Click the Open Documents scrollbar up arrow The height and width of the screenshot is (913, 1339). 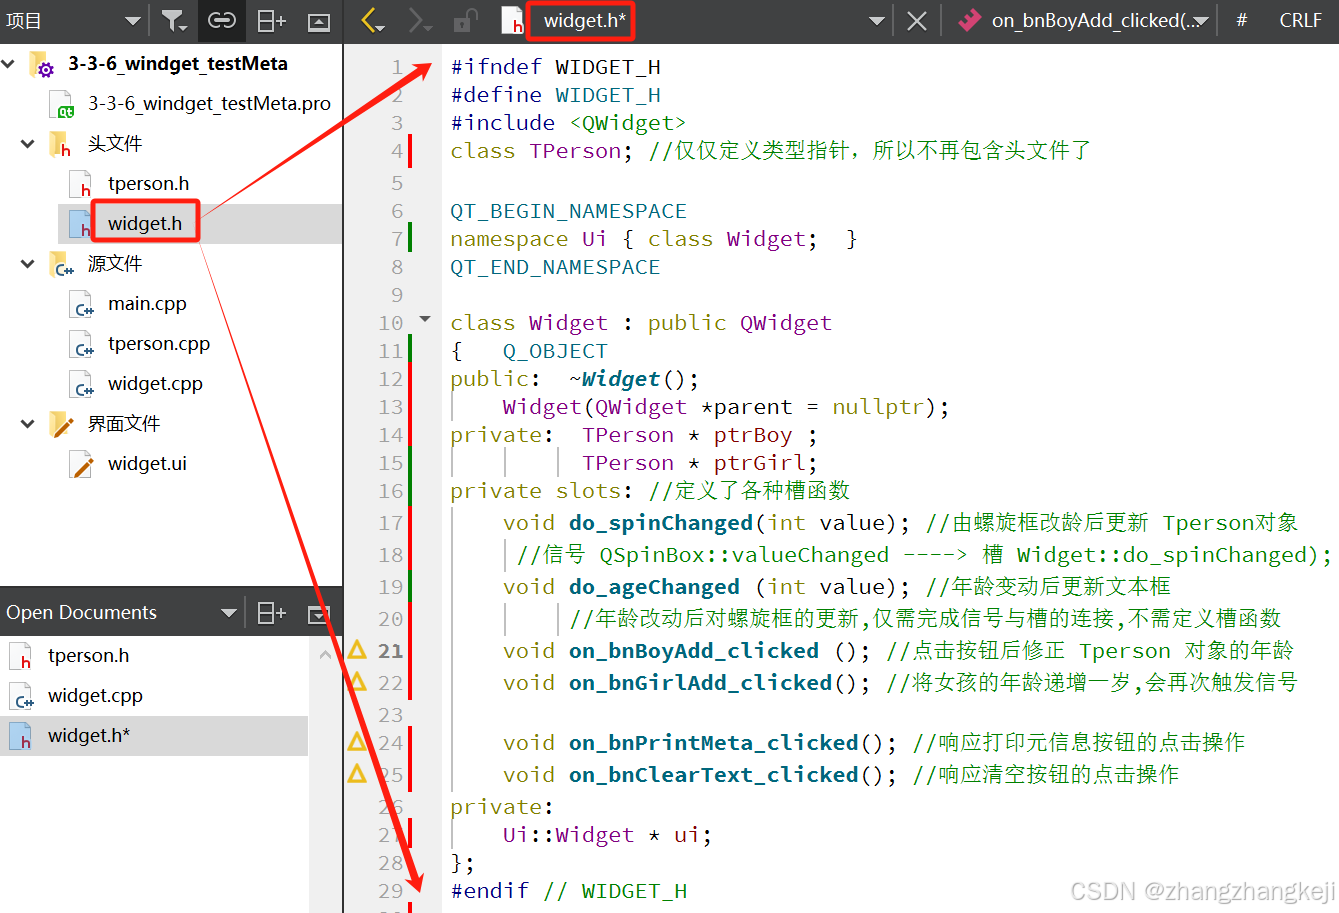325,655
